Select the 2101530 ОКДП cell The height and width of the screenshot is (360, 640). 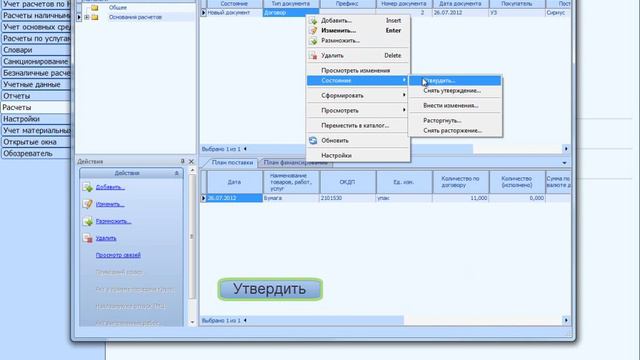pyautogui.click(x=347, y=198)
